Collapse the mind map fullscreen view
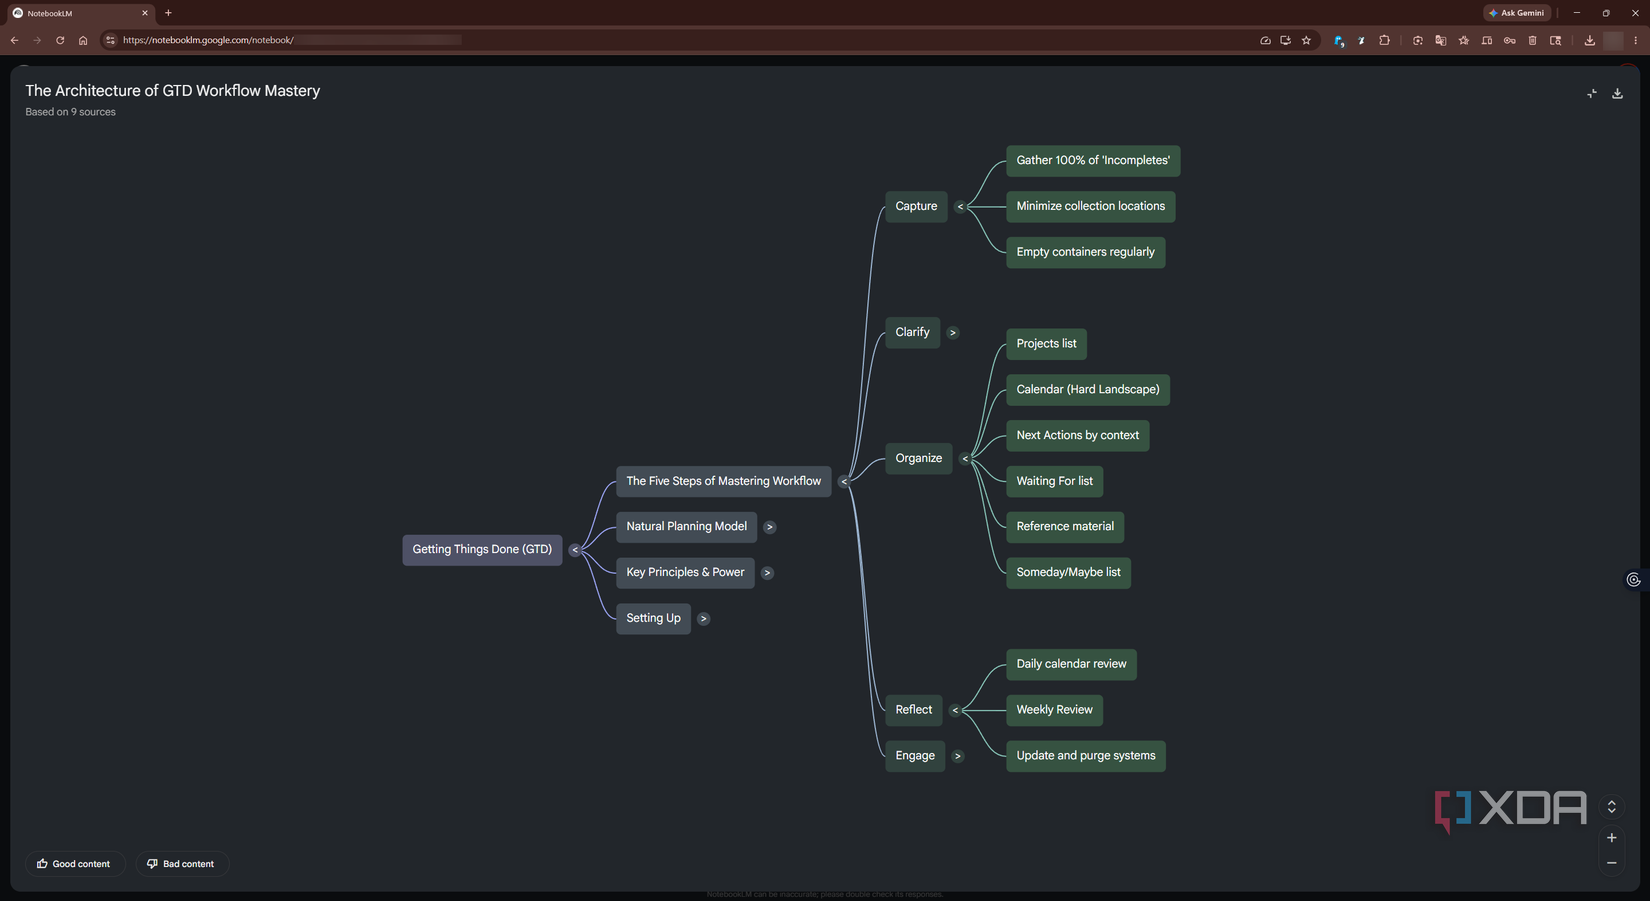This screenshot has width=1650, height=901. 1591,93
